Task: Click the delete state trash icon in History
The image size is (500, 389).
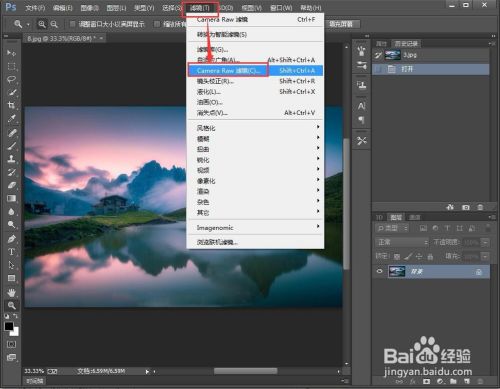Action: tap(480, 207)
